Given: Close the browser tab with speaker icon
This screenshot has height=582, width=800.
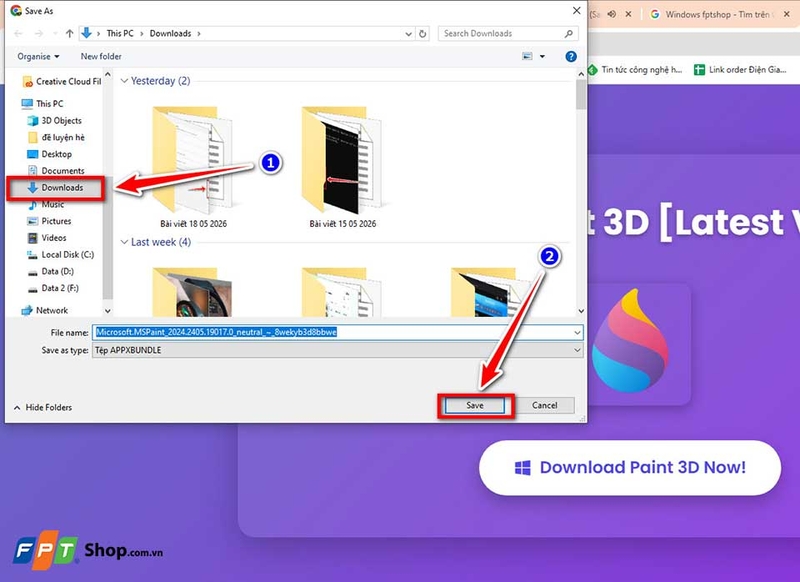Looking at the screenshot, I should coord(629,14).
